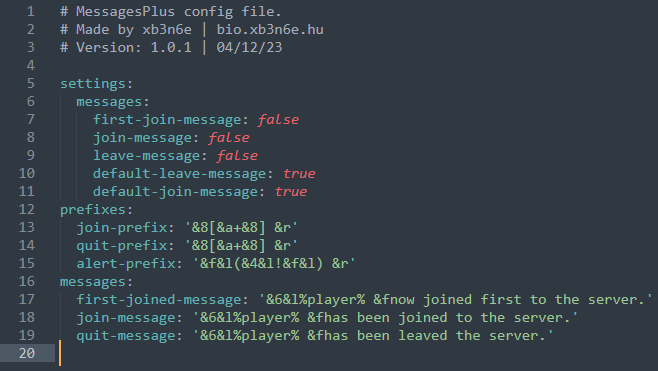Select line number 5 in the gutter
658x371 pixels.
(x=31, y=84)
